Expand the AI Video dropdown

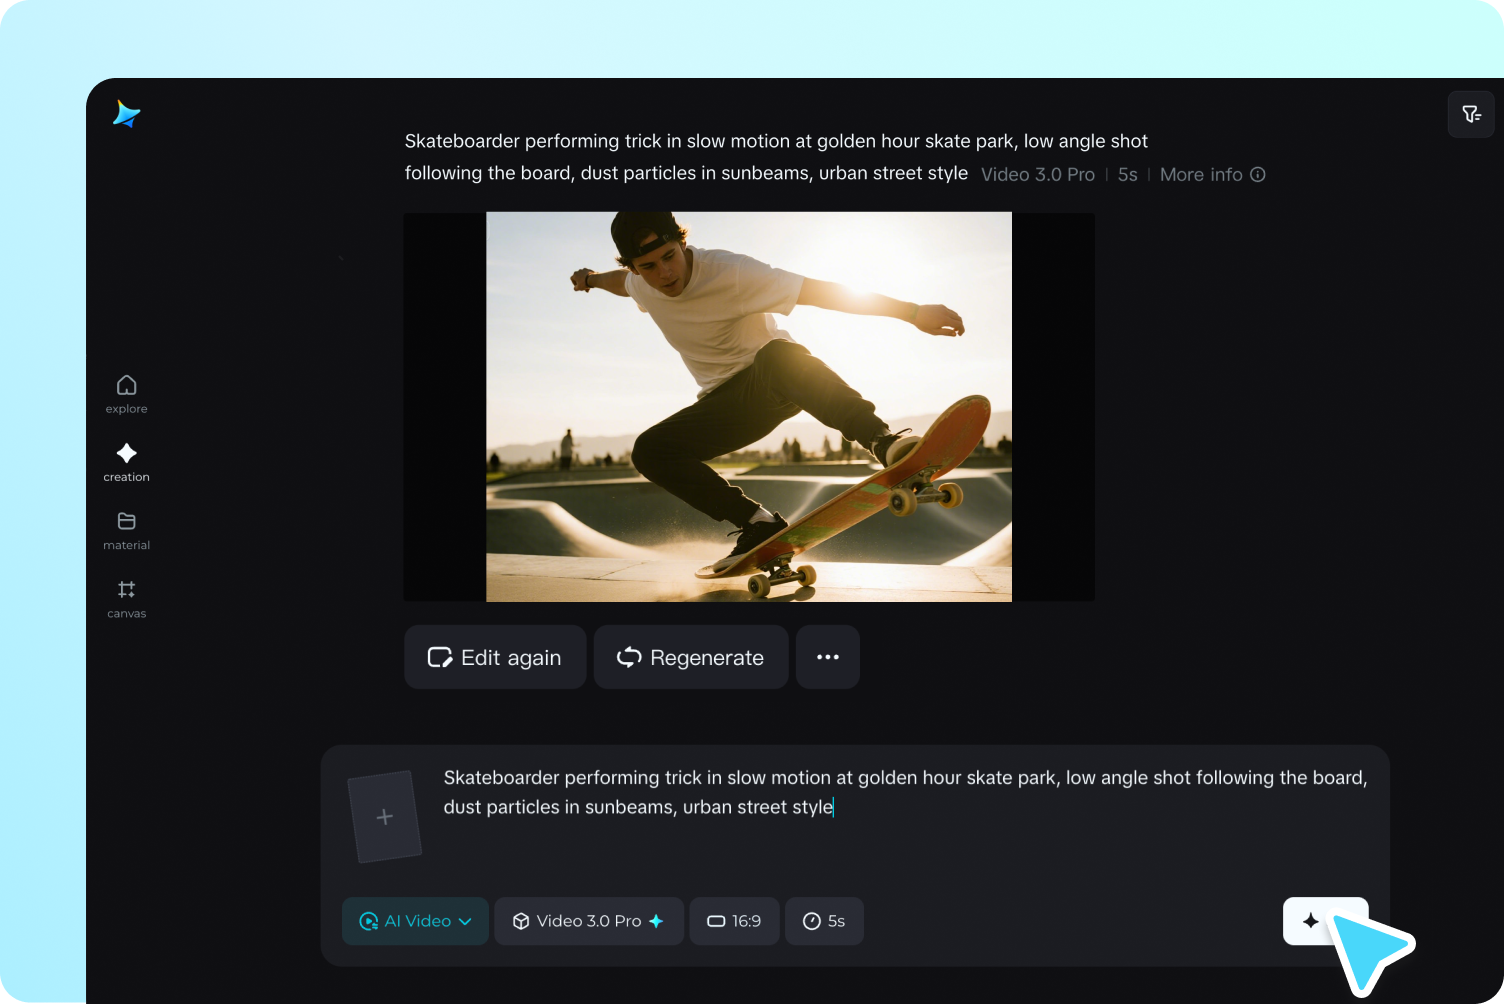(x=466, y=921)
